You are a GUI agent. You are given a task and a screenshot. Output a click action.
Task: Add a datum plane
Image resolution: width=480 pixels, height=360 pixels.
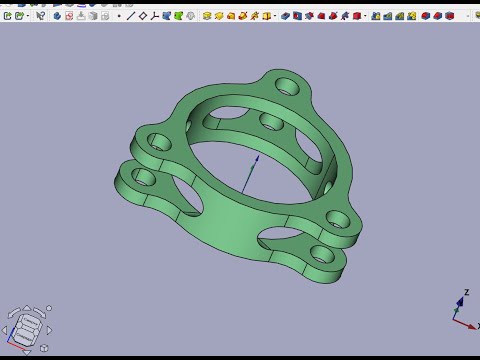[x=143, y=16]
